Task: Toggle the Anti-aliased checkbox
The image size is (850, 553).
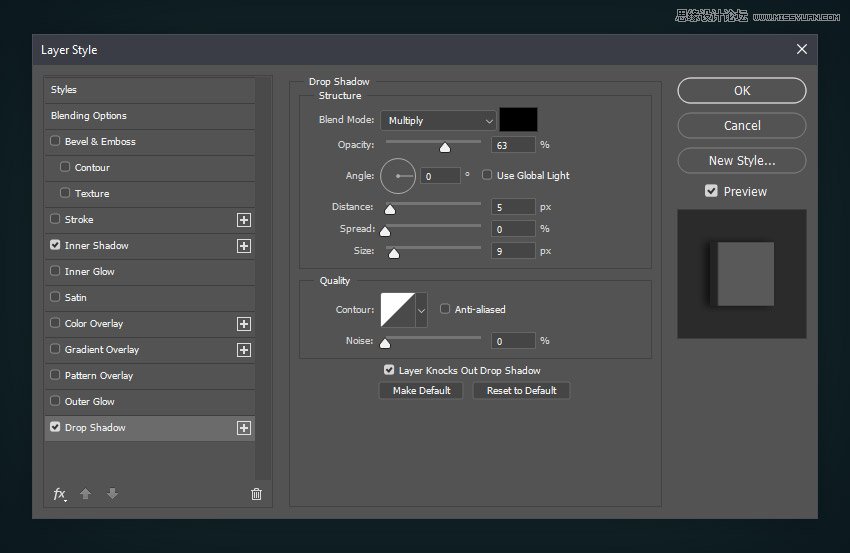Action: tap(445, 310)
